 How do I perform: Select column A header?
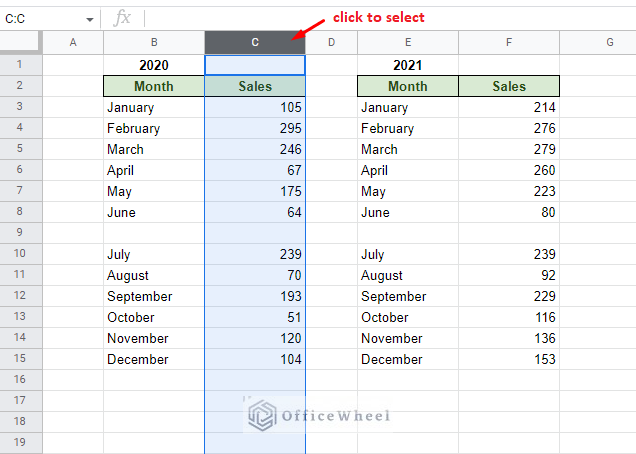click(x=73, y=42)
